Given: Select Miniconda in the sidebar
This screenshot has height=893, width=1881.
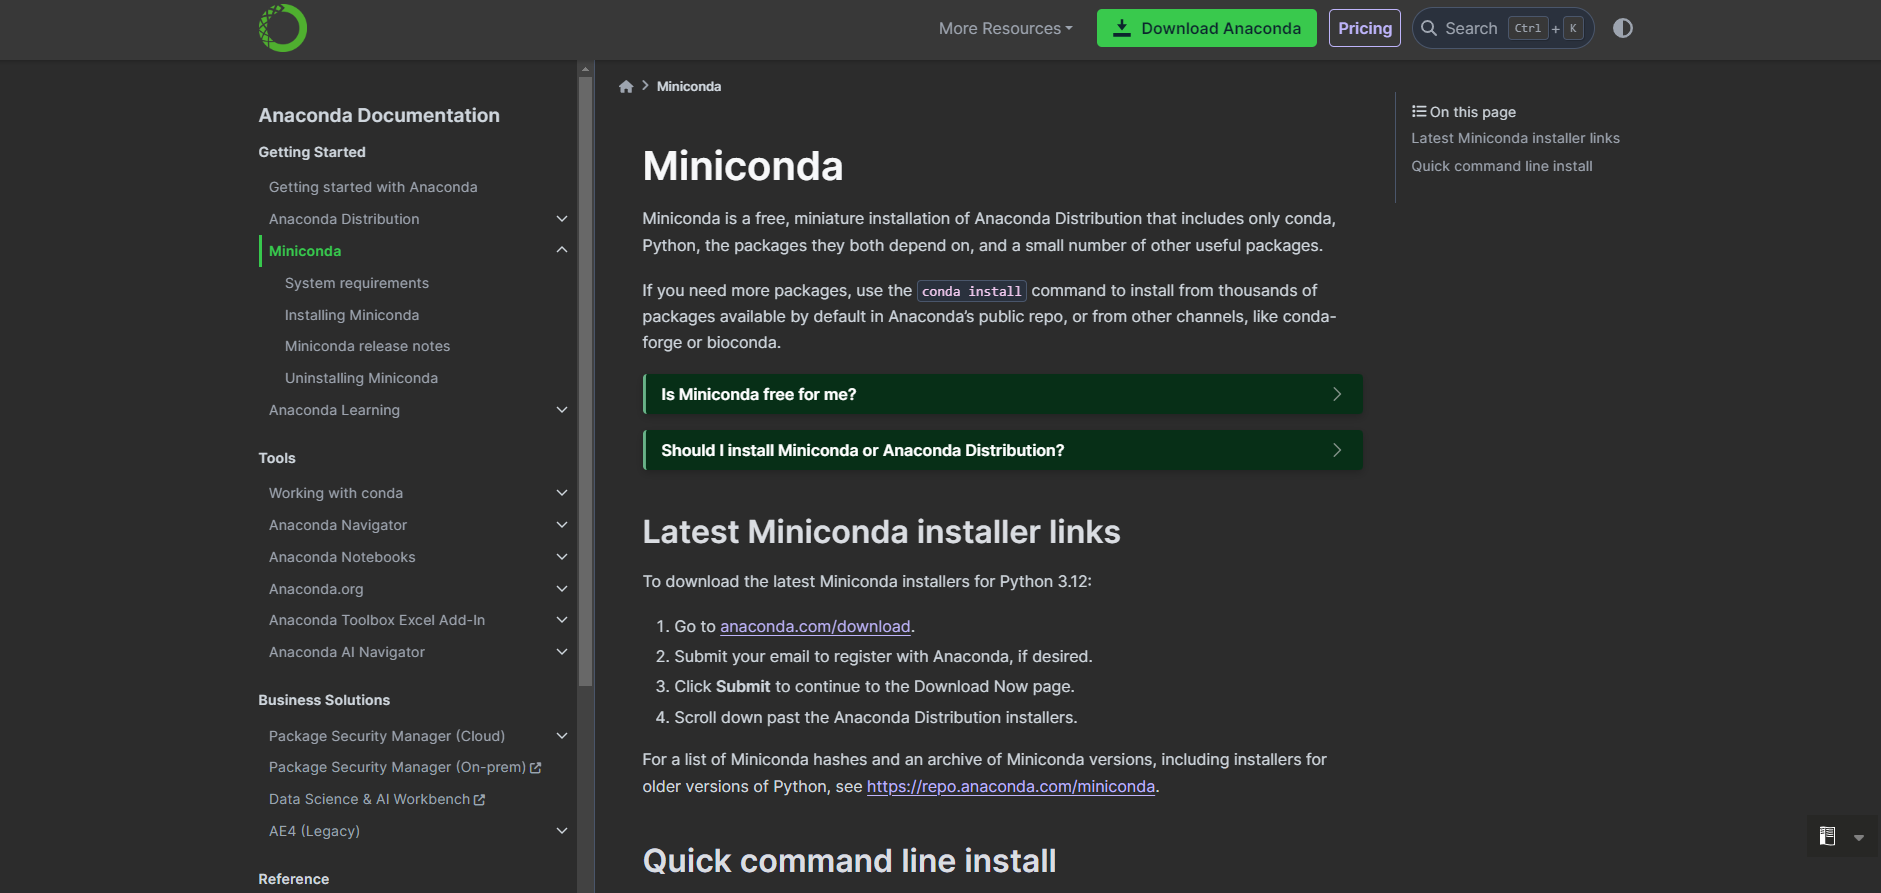Looking at the screenshot, I should pos(305,251).
